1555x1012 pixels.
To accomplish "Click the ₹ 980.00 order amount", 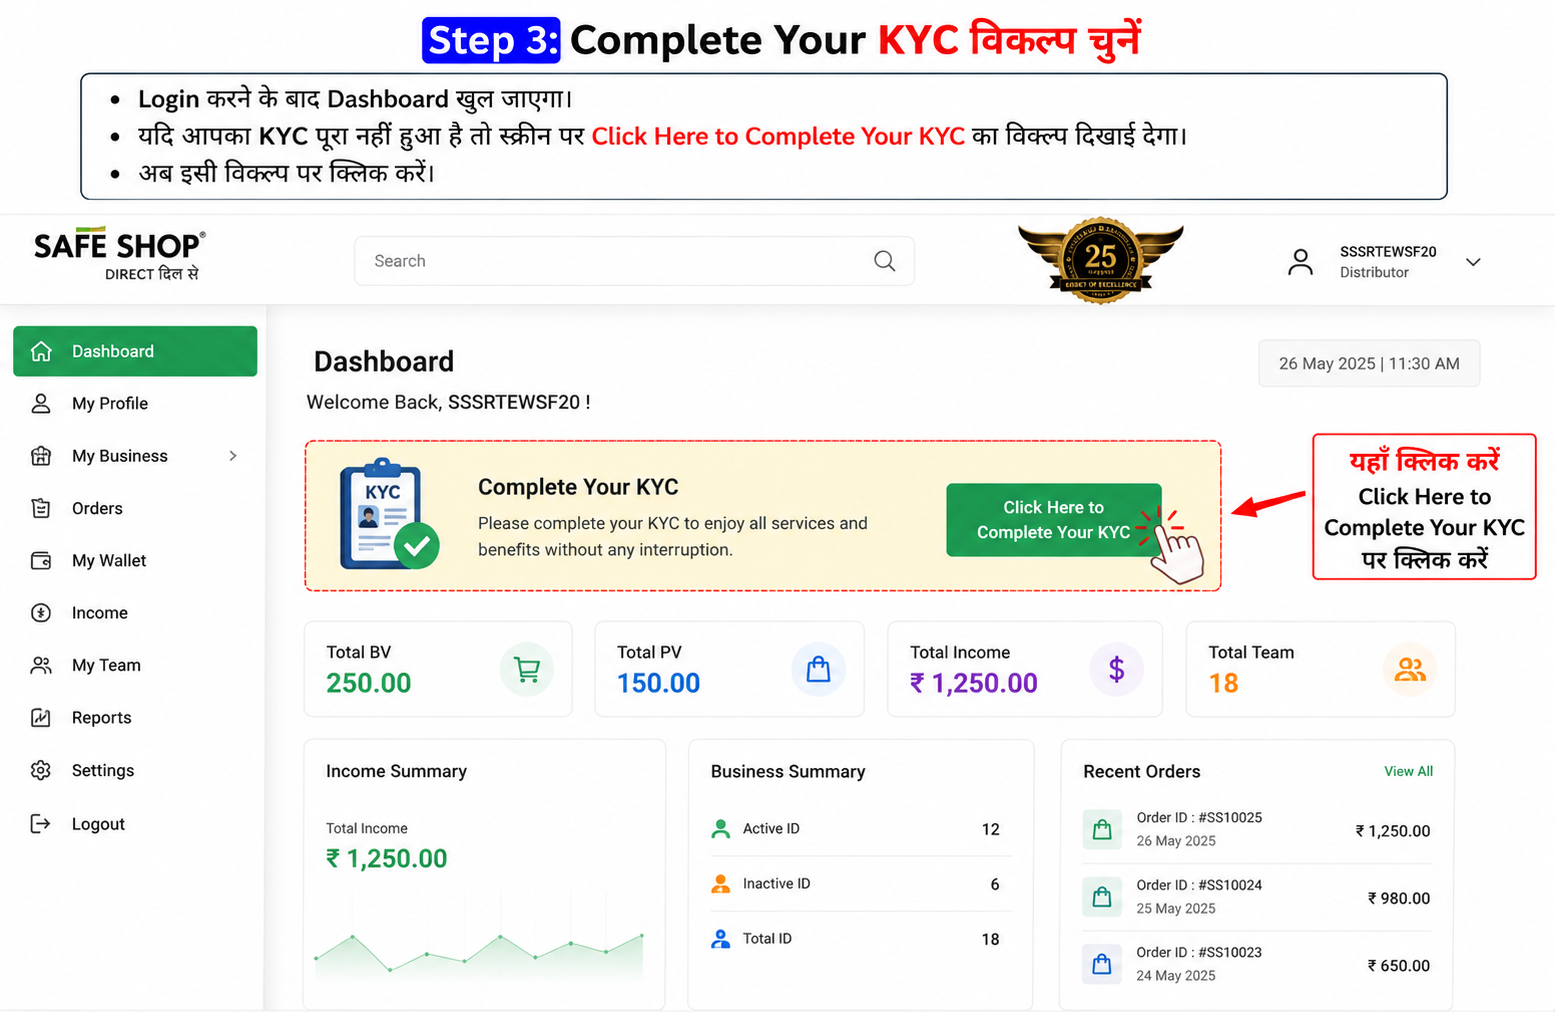I will [x=1398, y=898].
